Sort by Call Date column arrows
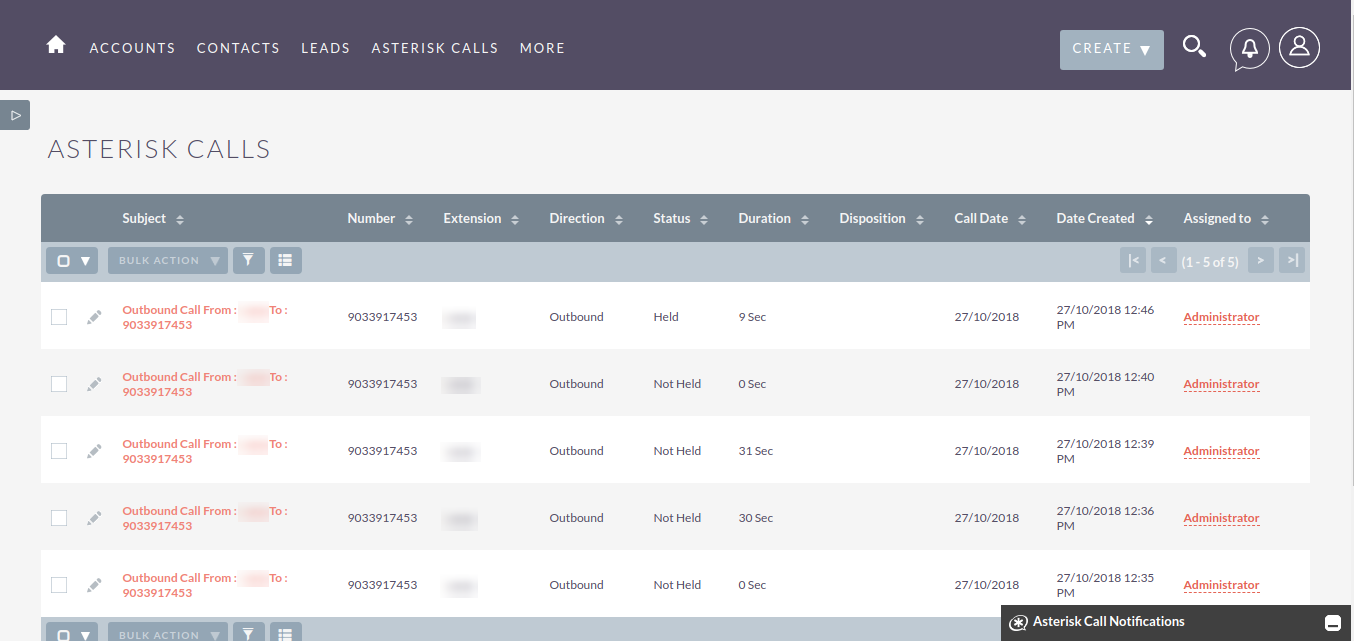The height and width of the screenshot is (641, 1354). (x=1021, y=219)
